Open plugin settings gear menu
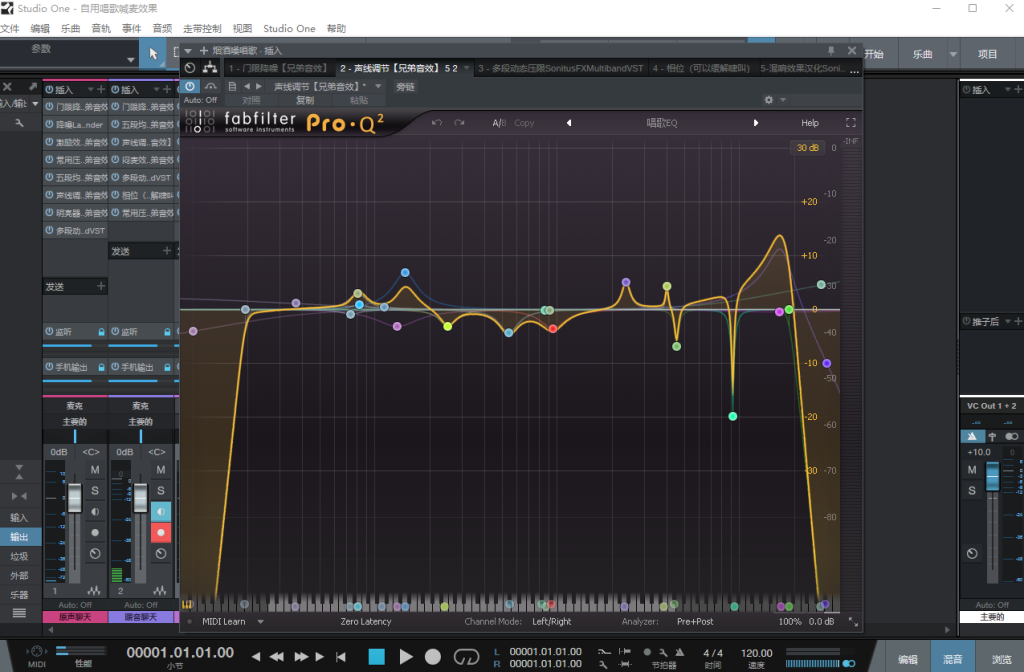Viewport: 1024px width, 672px height. (x=769, y=100)
